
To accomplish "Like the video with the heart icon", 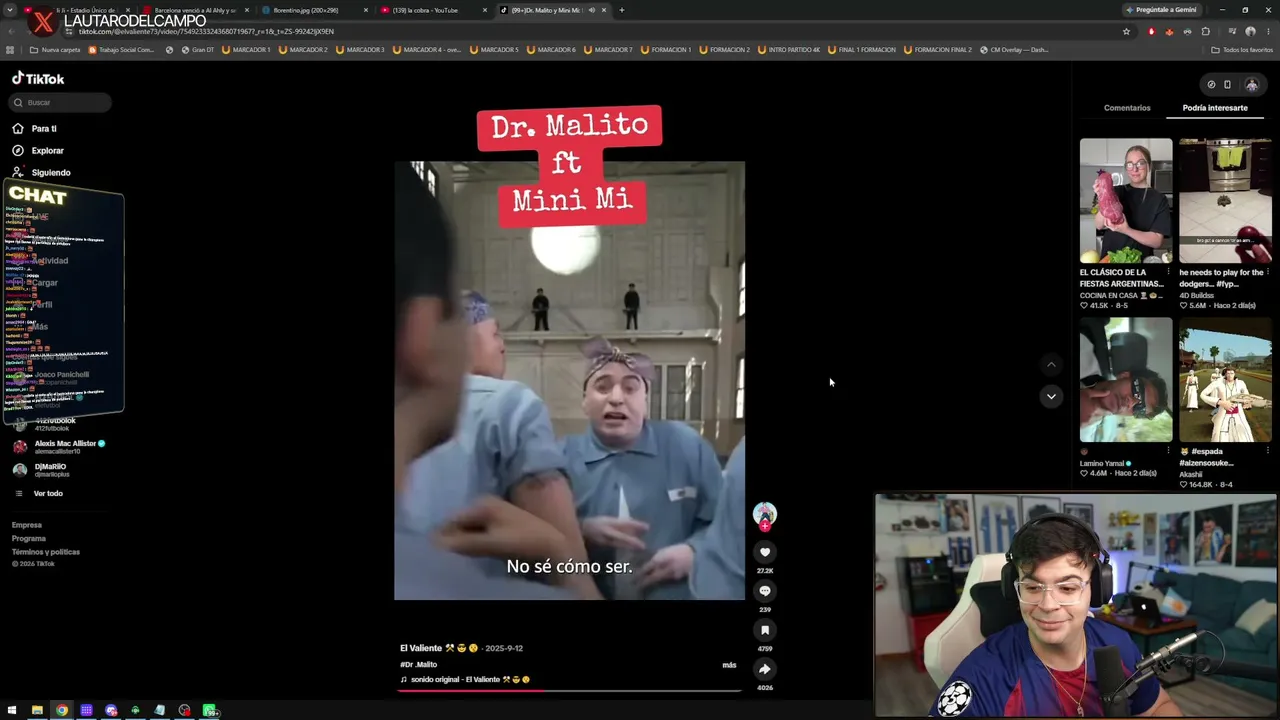I will coord(765,552).
